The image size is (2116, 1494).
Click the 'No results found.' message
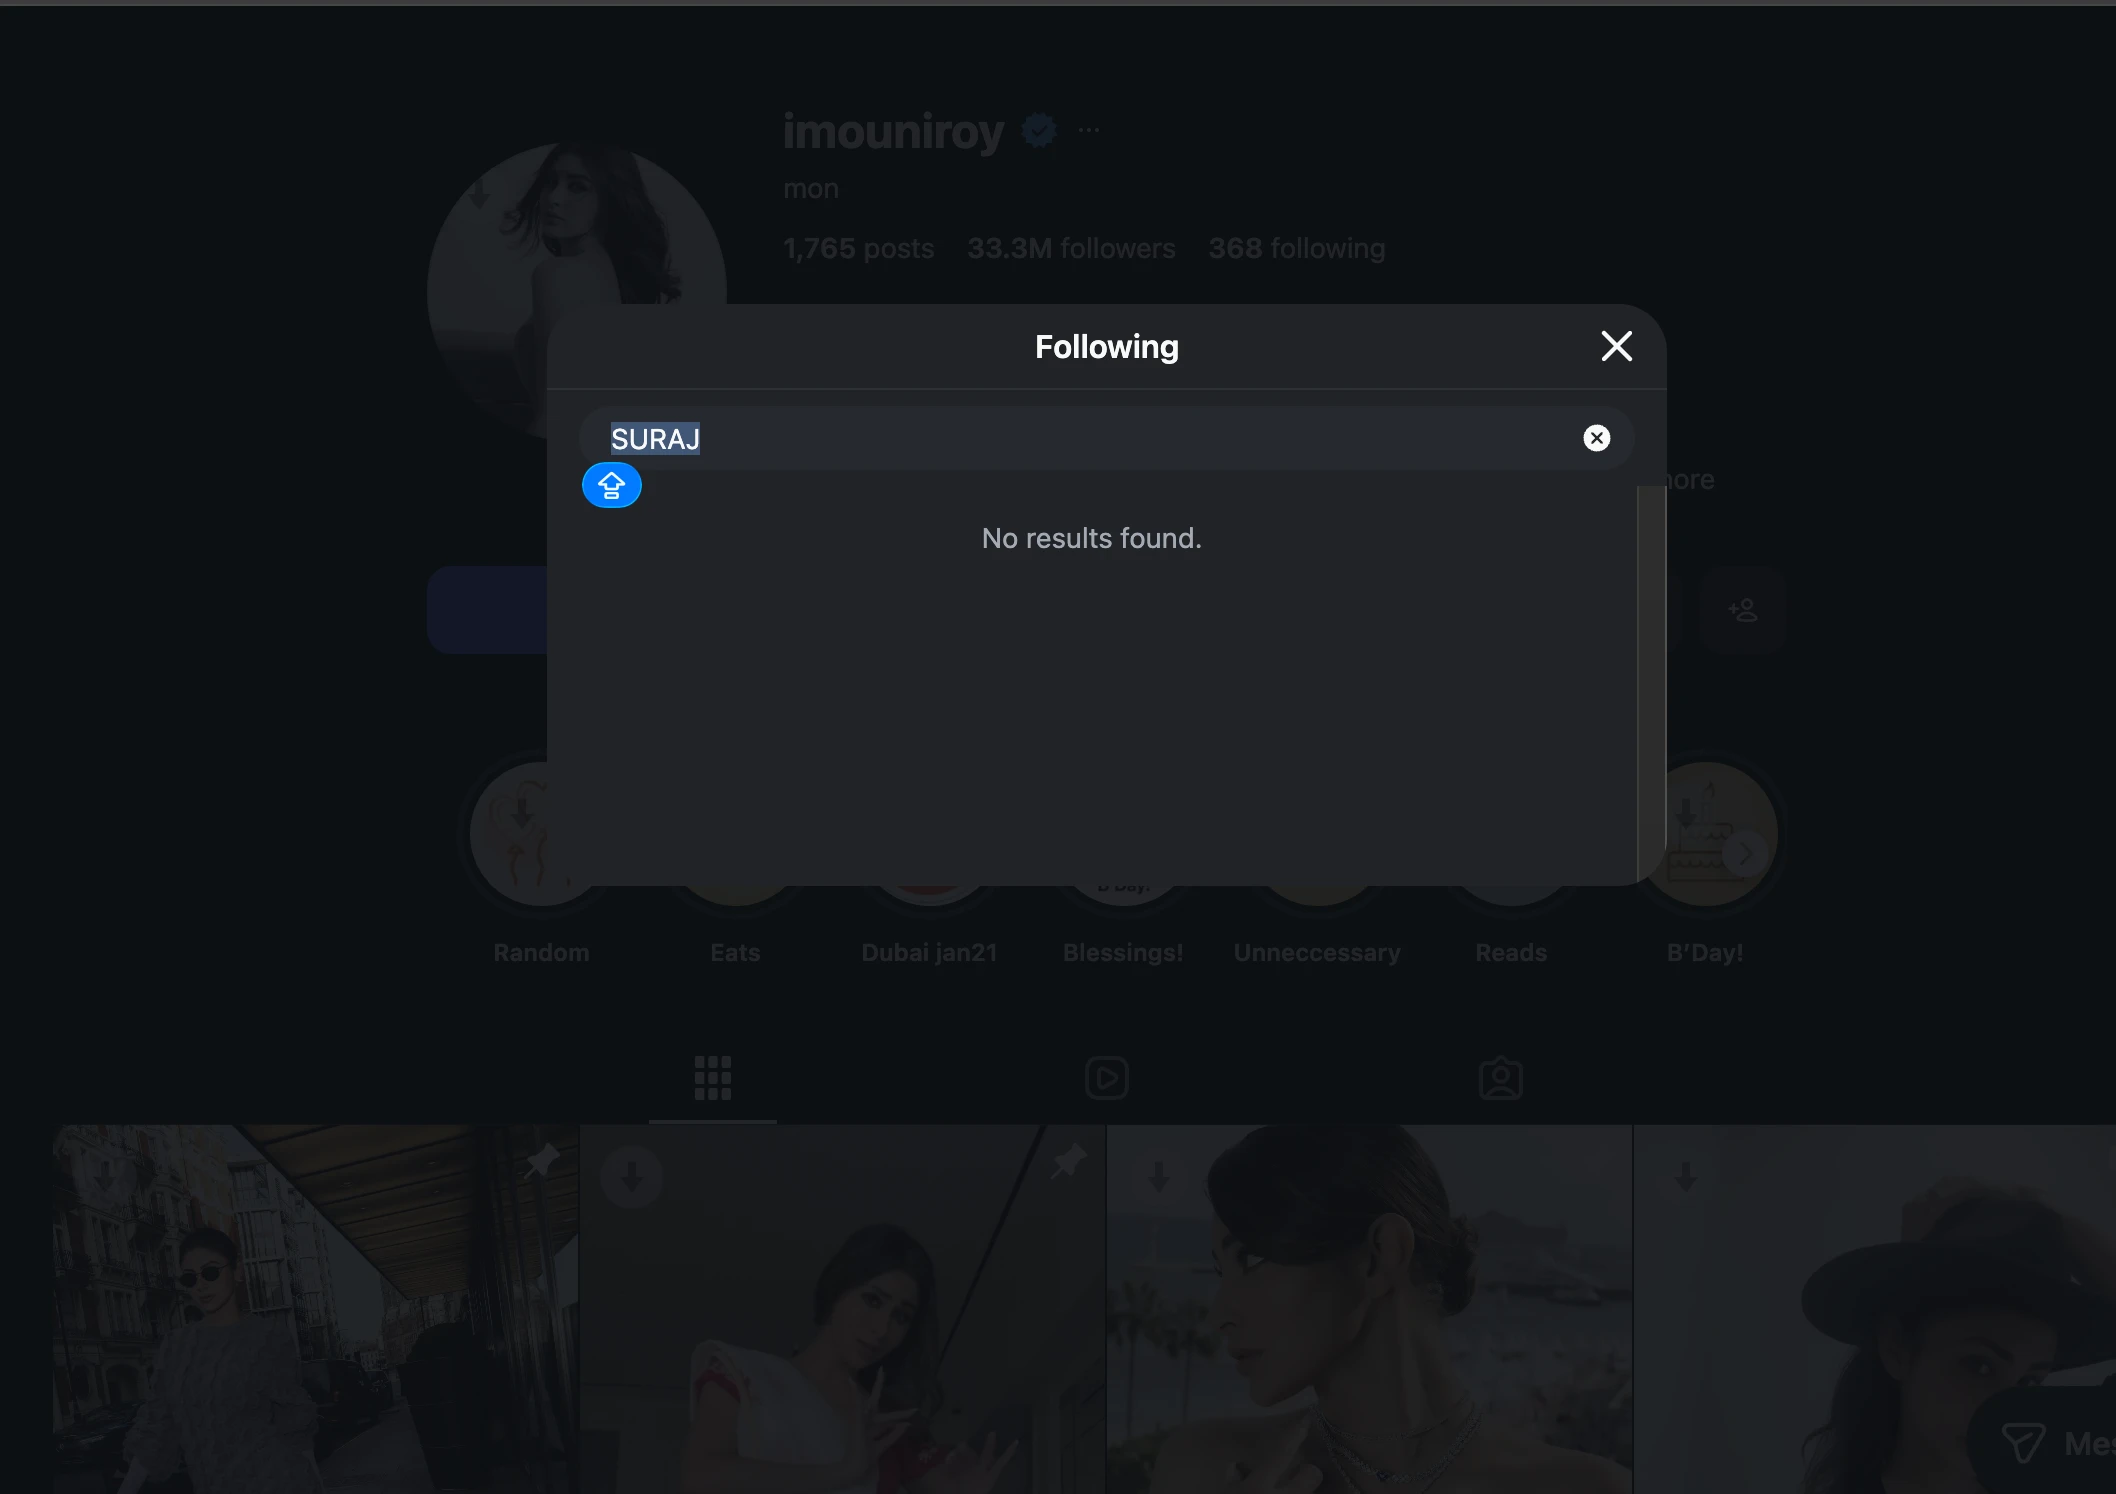coord(1091,538)
